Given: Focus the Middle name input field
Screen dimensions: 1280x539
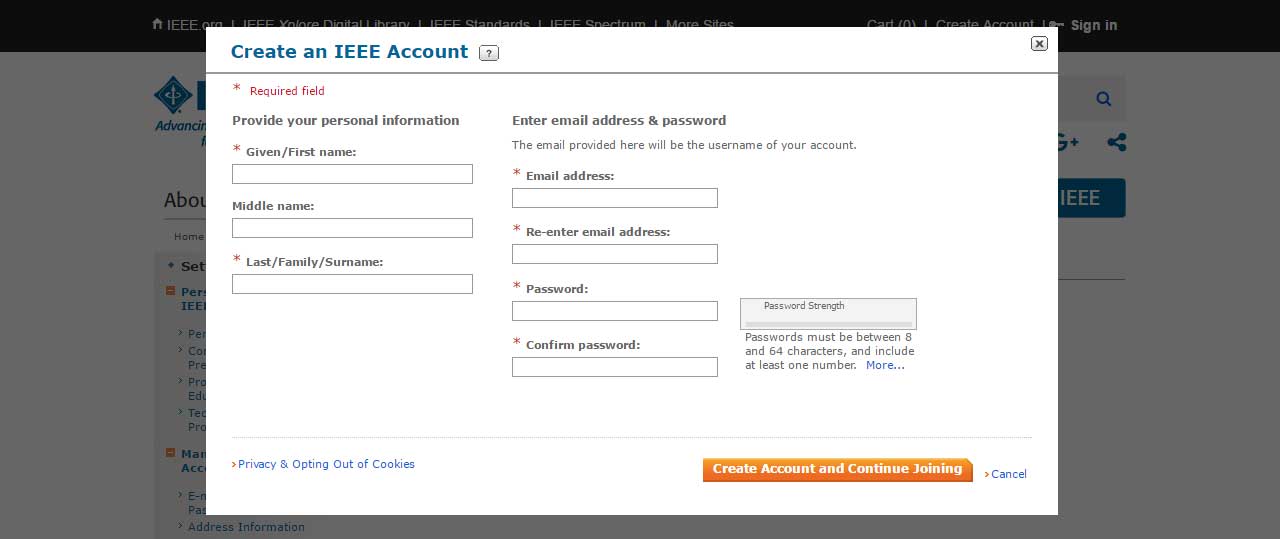Looking at the screenshot, I should click(352, 228).
